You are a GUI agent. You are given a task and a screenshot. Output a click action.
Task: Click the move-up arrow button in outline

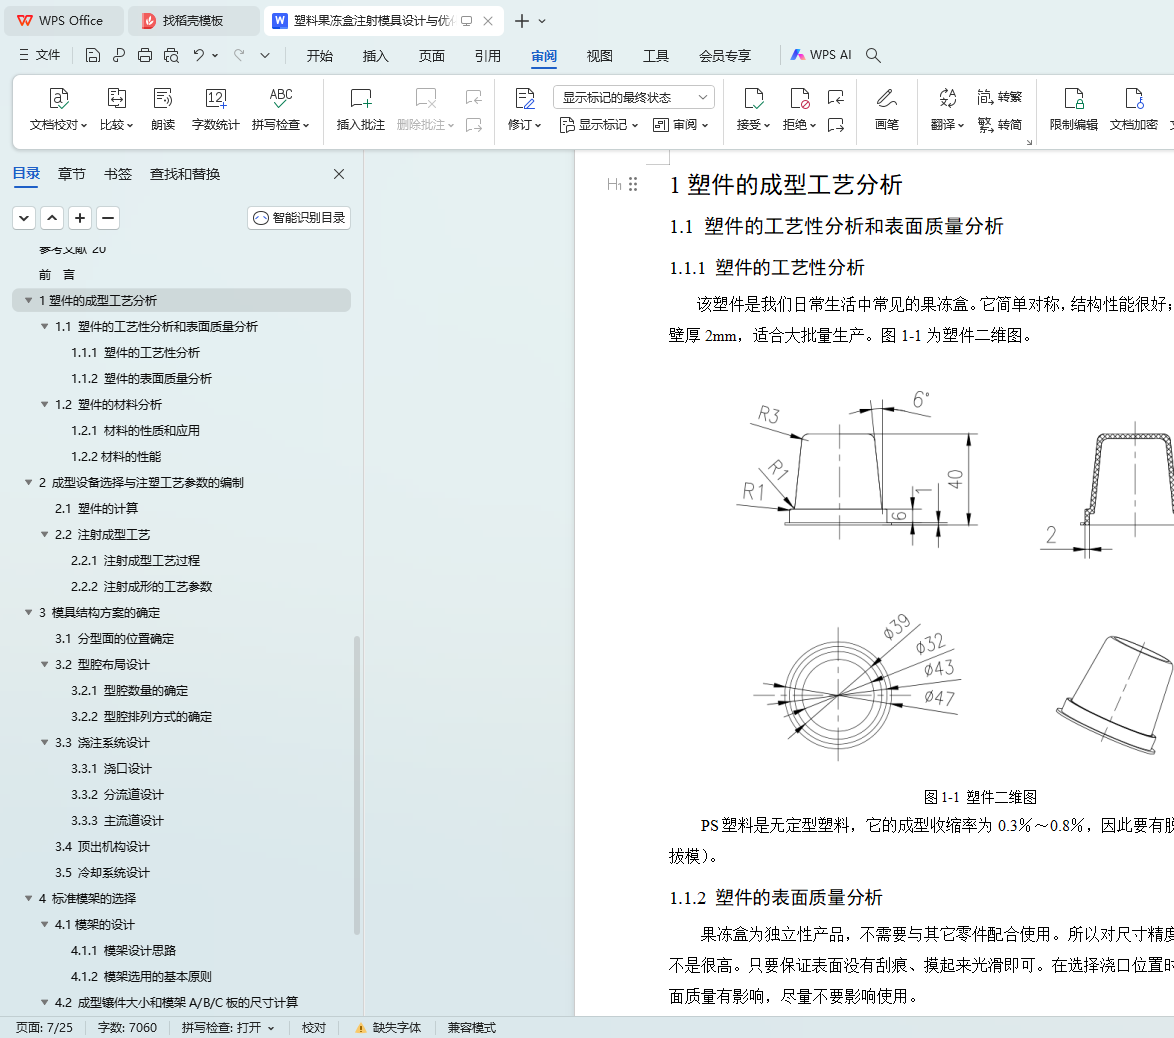pos(52,218)
